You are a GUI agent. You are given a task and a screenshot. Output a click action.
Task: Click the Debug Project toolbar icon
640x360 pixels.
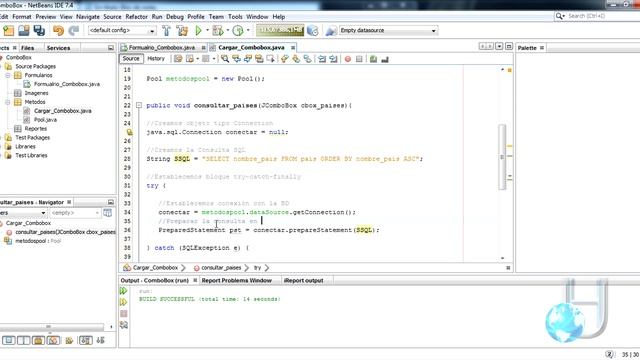(x=218, y=30)
